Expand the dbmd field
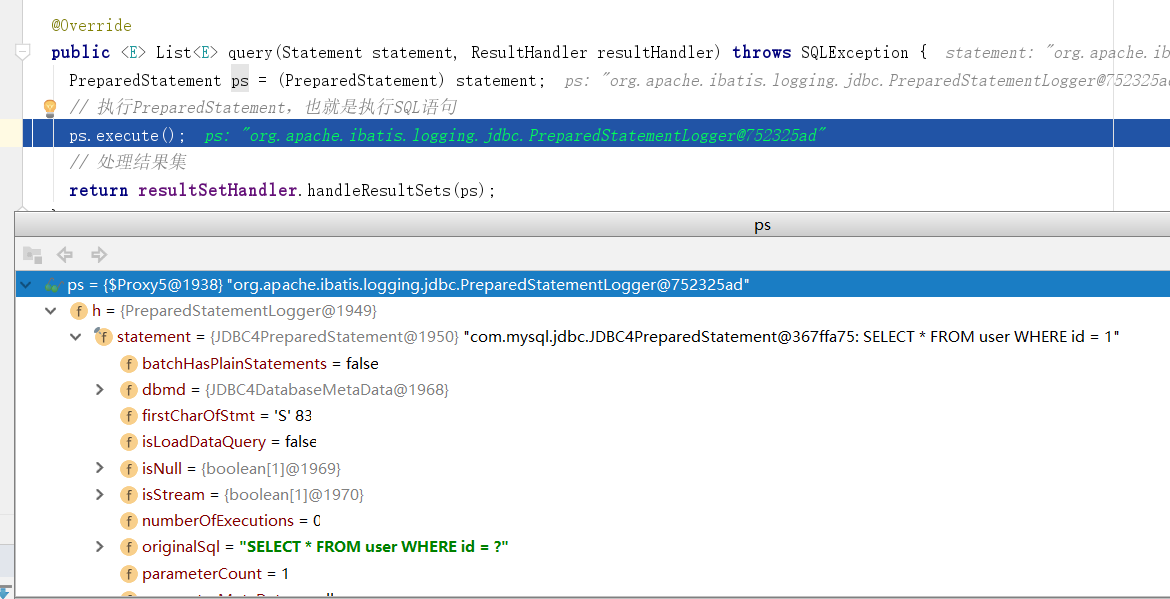The image size is (1170, 599). 100,389
